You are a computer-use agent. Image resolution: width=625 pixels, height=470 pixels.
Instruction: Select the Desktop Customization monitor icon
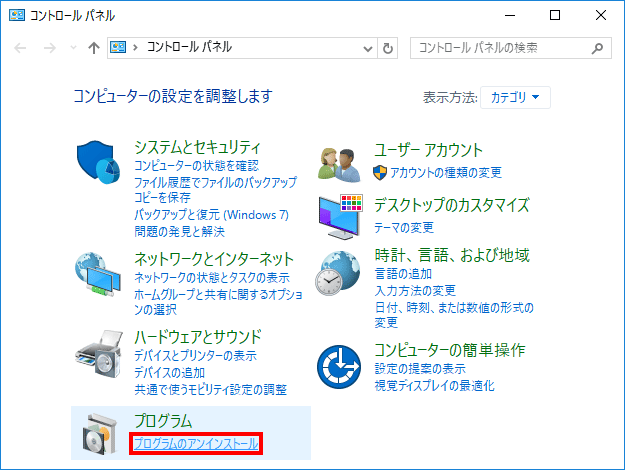(339, 215)
